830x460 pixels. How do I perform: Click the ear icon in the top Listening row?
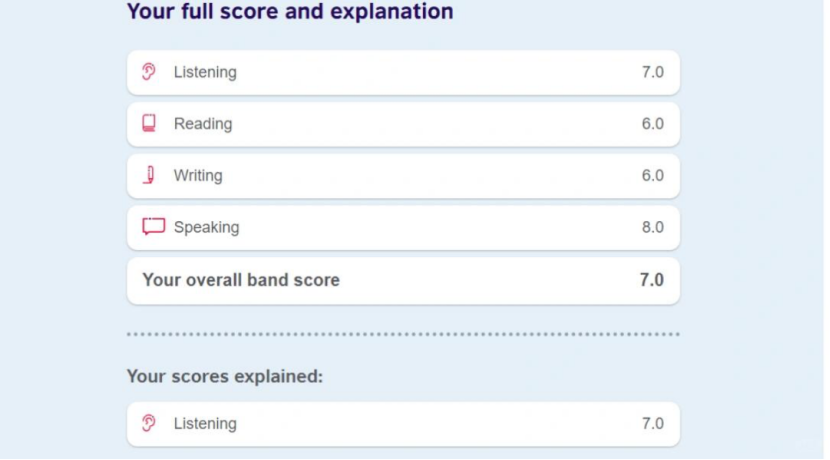[x=149, y=72]
